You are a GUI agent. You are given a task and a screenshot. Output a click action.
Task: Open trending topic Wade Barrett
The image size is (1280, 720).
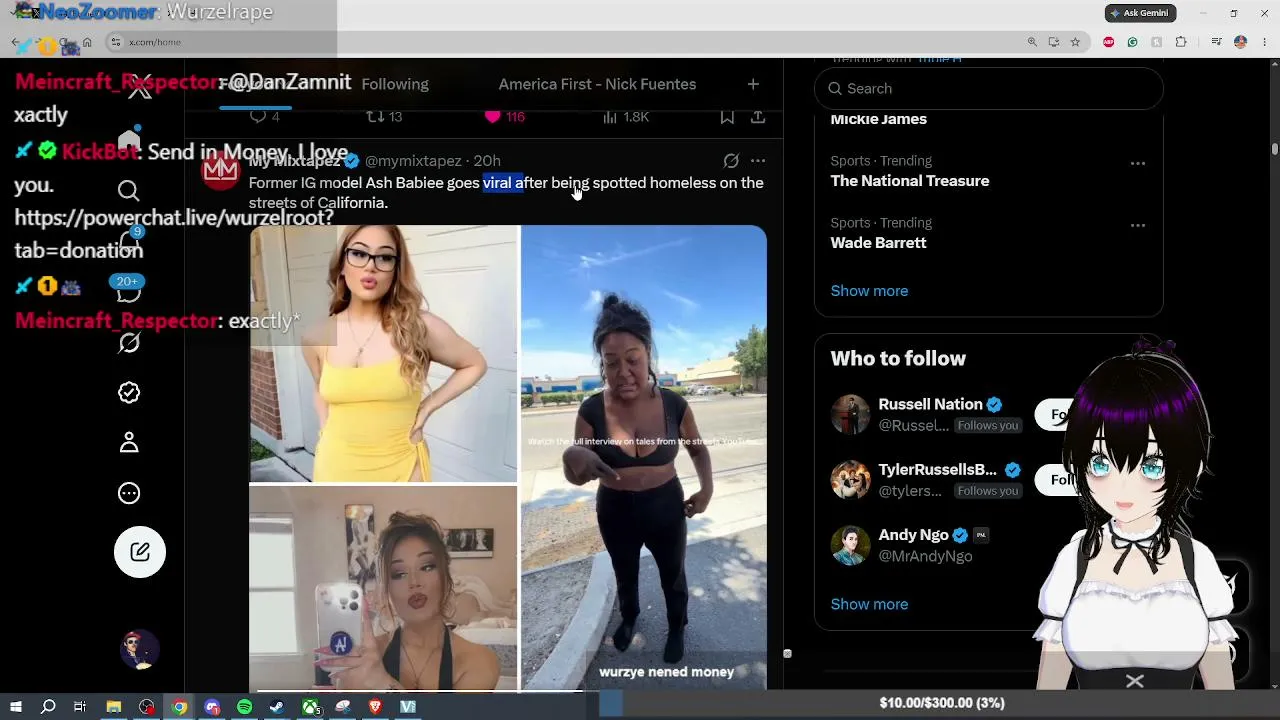(x=879, y=243)
